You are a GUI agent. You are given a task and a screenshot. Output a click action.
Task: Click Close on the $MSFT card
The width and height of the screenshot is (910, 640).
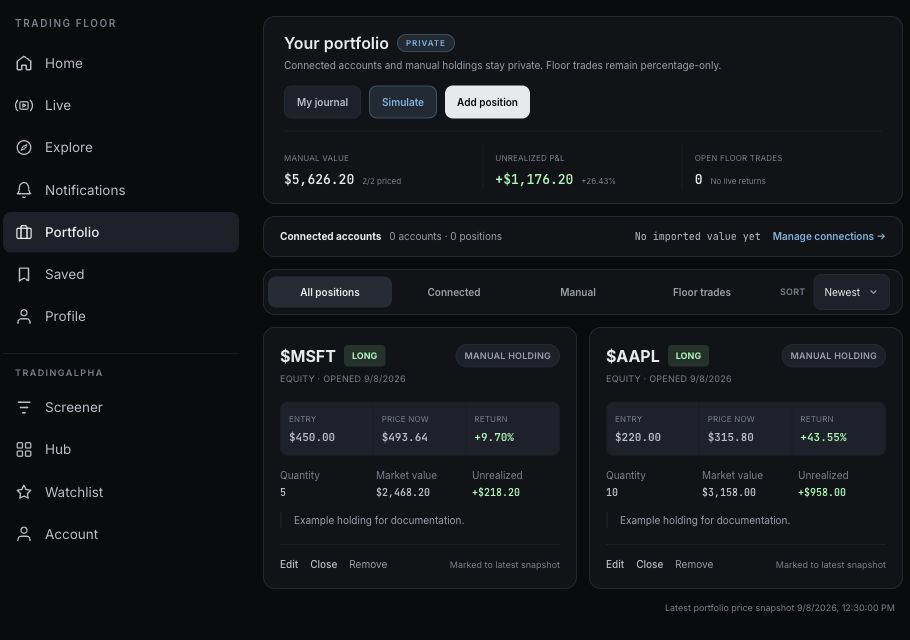tap(323, 564)
